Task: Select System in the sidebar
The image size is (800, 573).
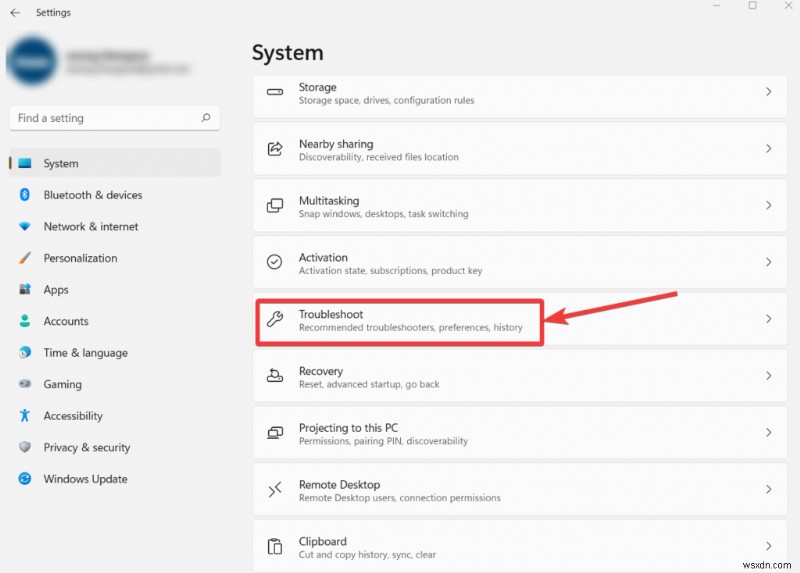Action: pos(115,163)
